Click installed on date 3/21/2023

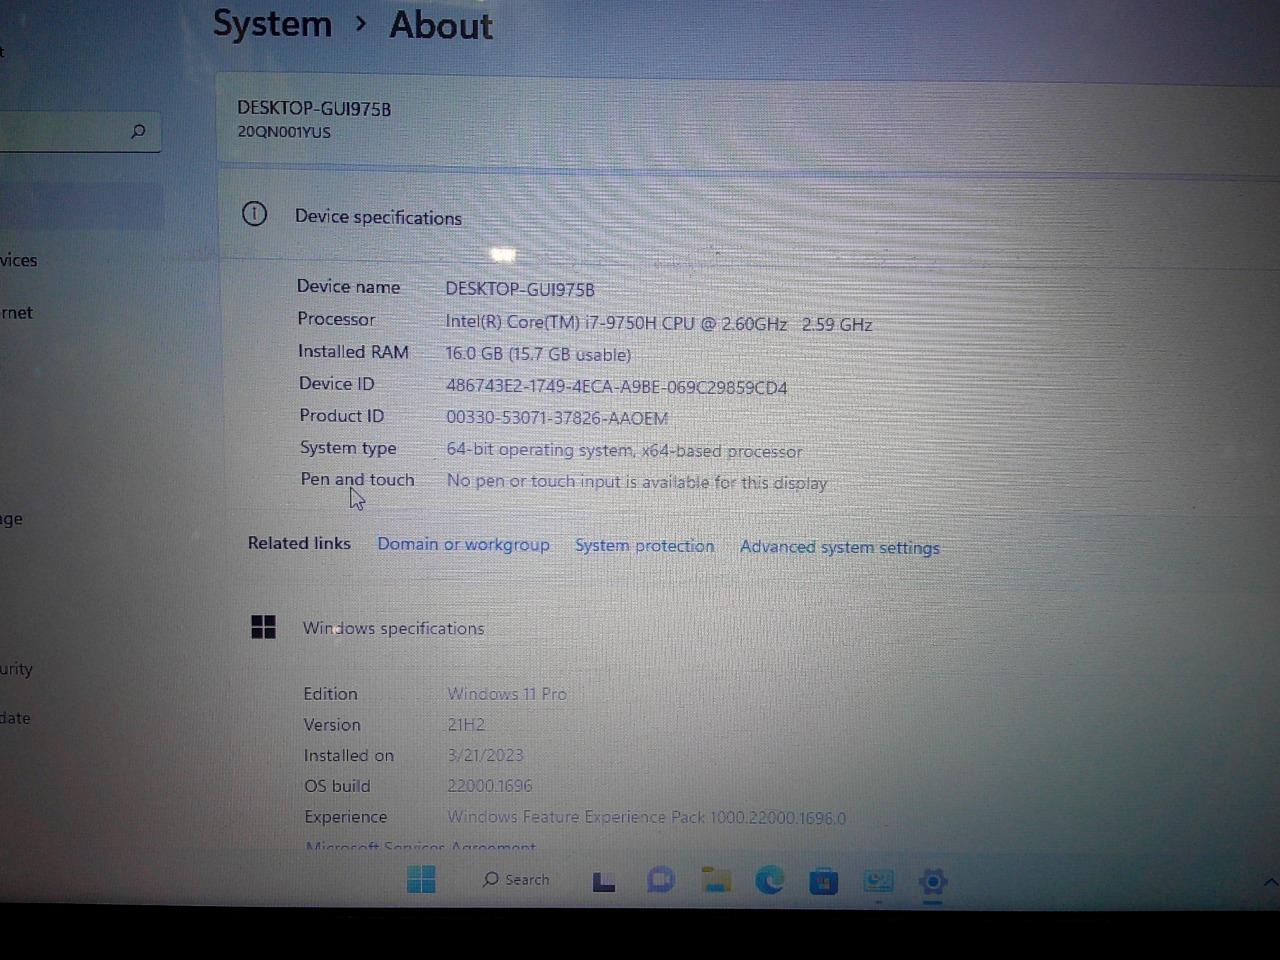(485, 755)
